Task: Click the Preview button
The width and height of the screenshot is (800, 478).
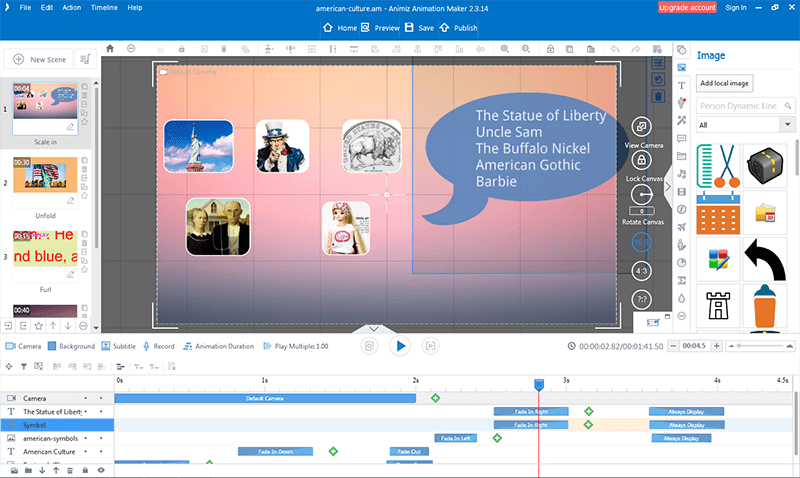Action: pyautogui.click(x=380, y=28)
